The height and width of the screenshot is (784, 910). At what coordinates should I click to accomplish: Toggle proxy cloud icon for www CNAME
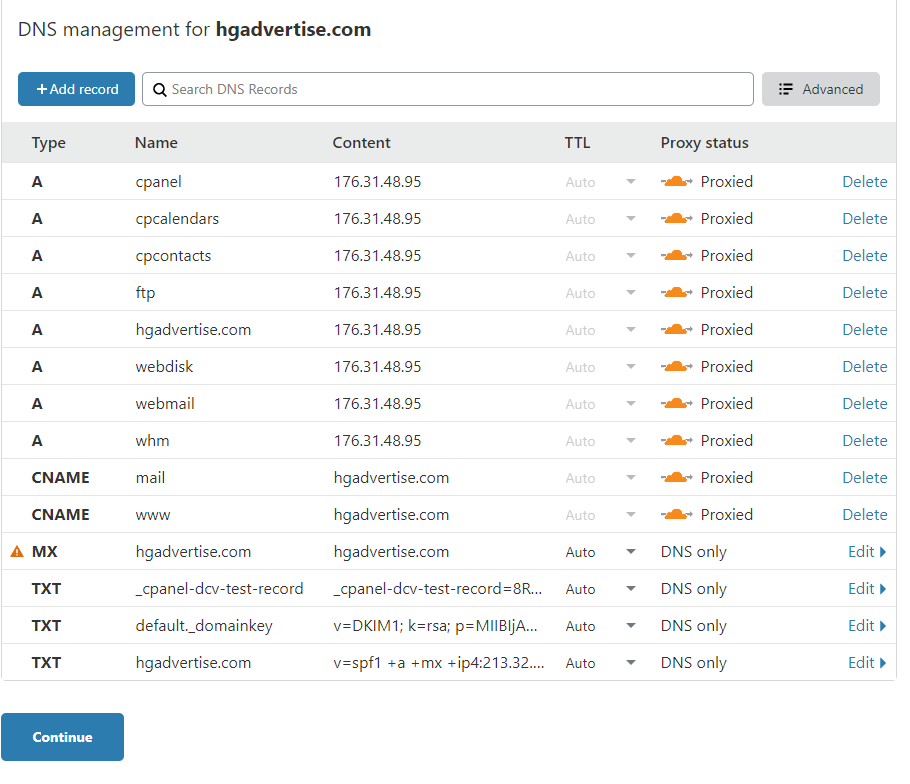677,515
